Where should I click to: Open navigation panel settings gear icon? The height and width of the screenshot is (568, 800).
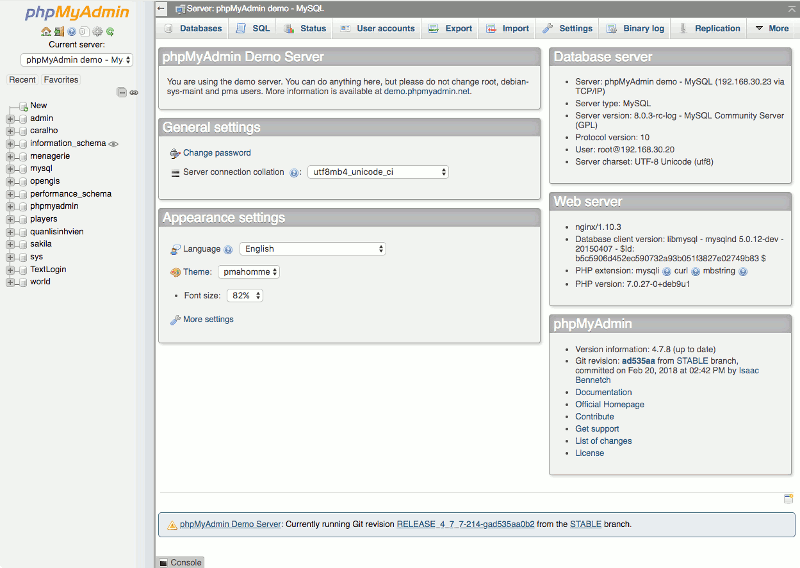[97, 32]
